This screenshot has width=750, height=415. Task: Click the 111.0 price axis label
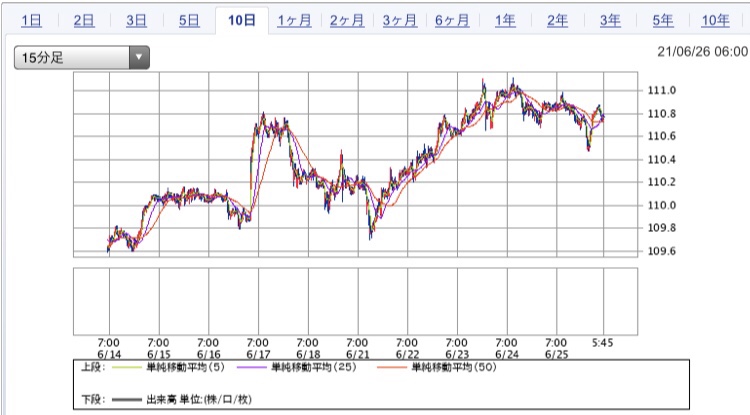click(662, 90)
